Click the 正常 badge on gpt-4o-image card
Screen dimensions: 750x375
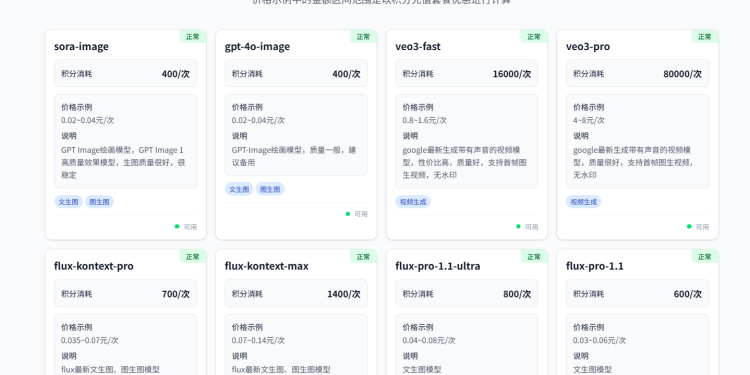click(x=364, y=37)
